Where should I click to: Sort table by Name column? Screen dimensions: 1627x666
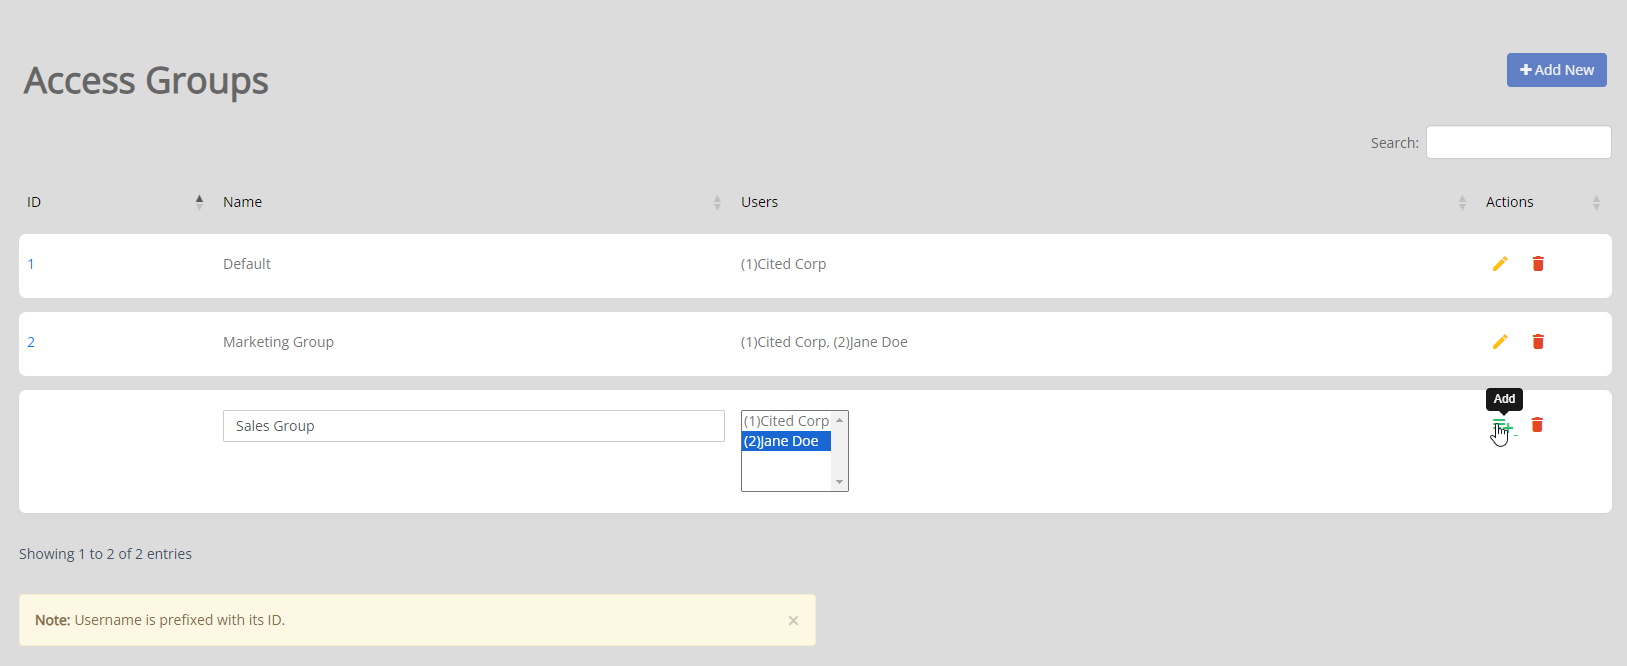click(x=471, y=202)
